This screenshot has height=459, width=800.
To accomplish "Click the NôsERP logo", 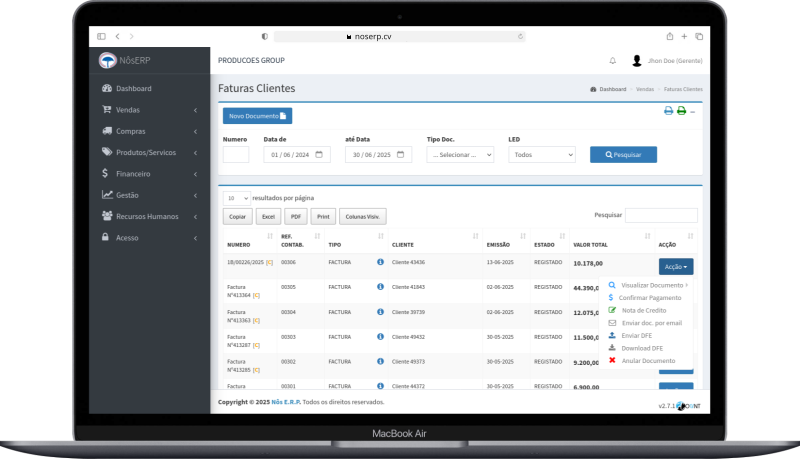I will 124,60.
